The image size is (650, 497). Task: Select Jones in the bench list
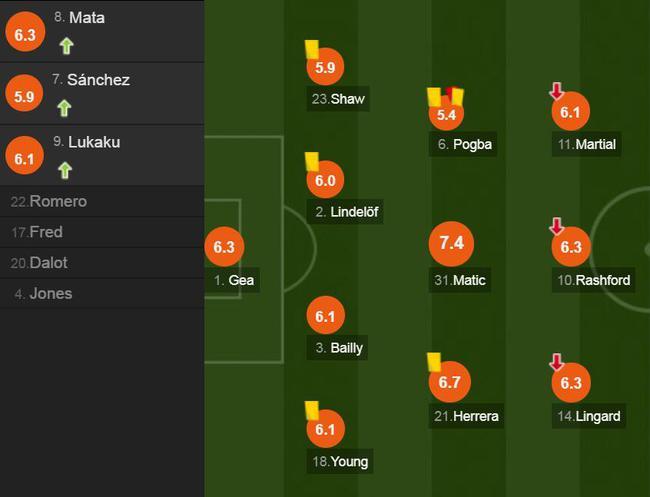(x=102, y=293)
